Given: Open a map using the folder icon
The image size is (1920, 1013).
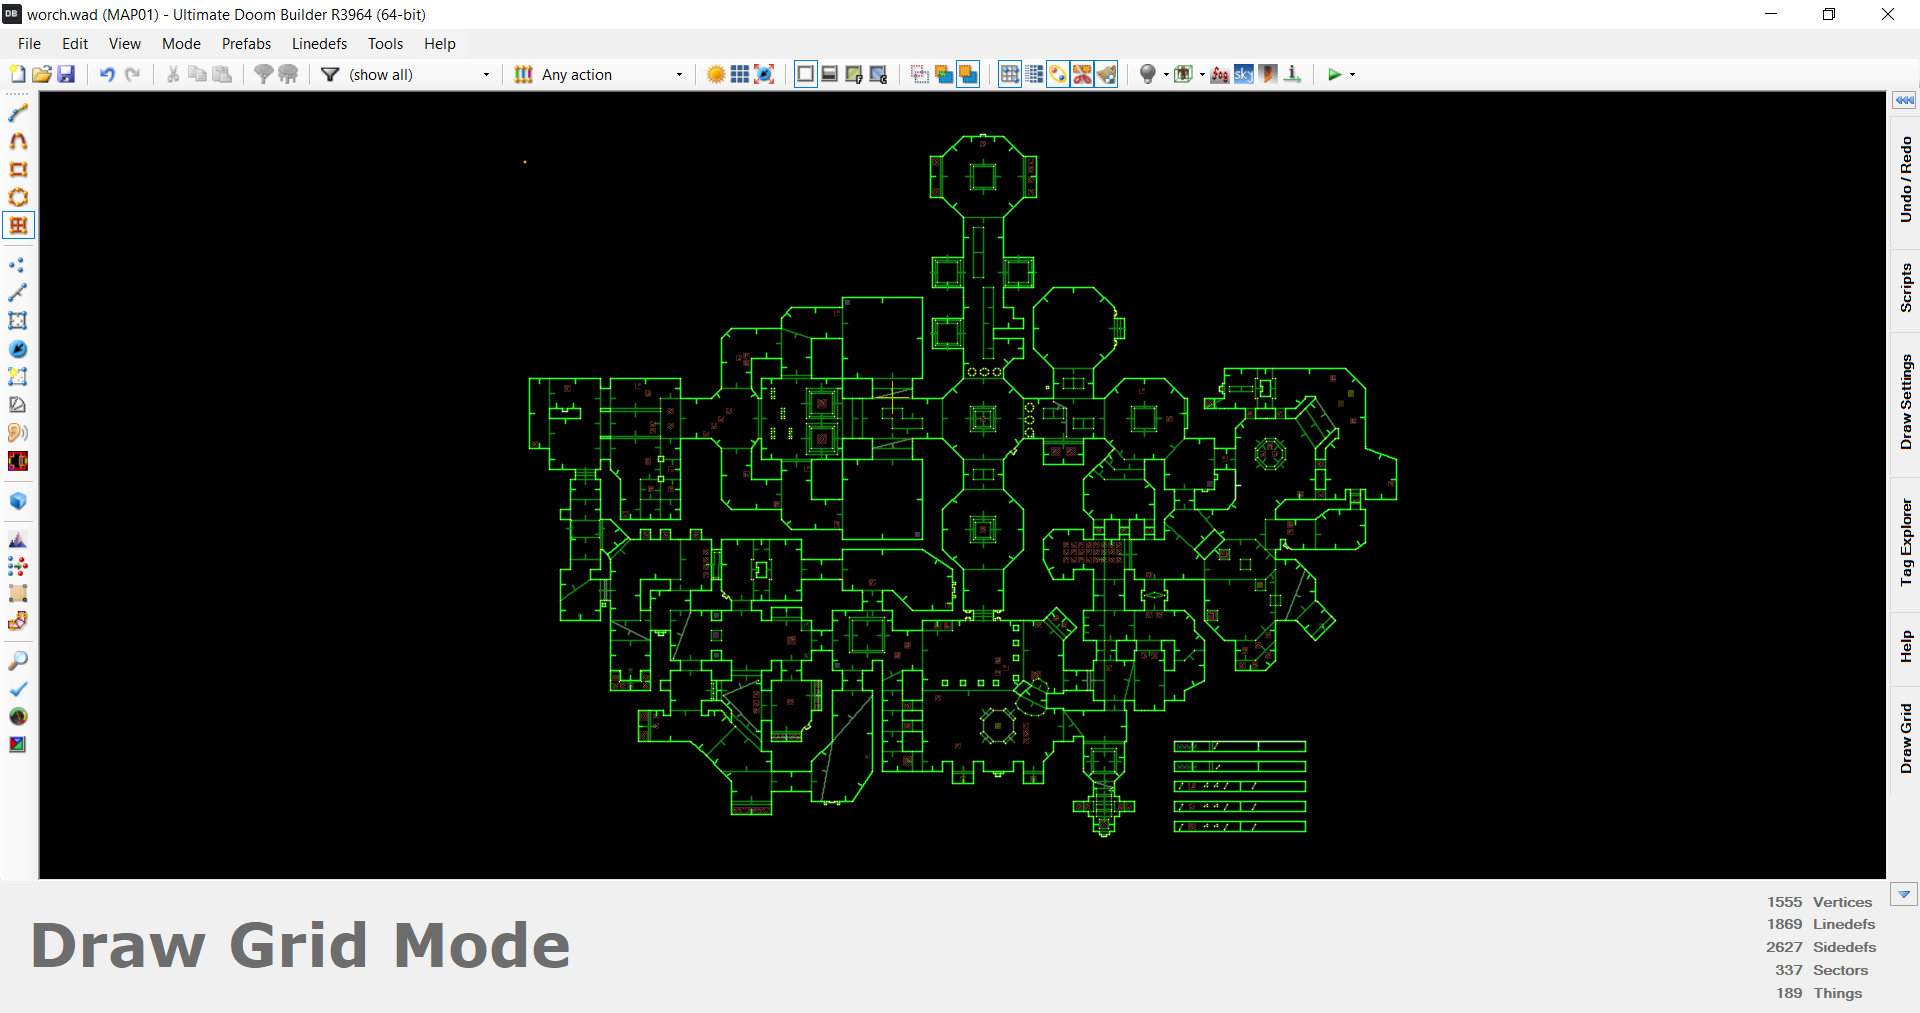Looking at the screenshot, I should coord(42,74).
